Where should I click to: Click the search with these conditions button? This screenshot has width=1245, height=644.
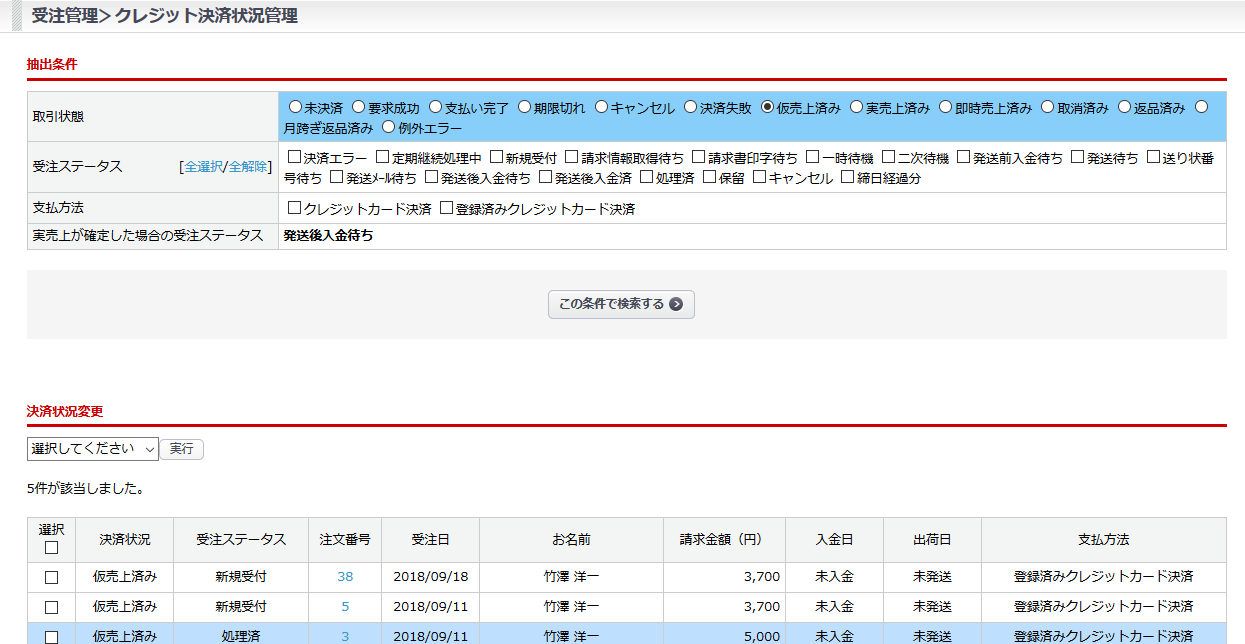point(621,304)
